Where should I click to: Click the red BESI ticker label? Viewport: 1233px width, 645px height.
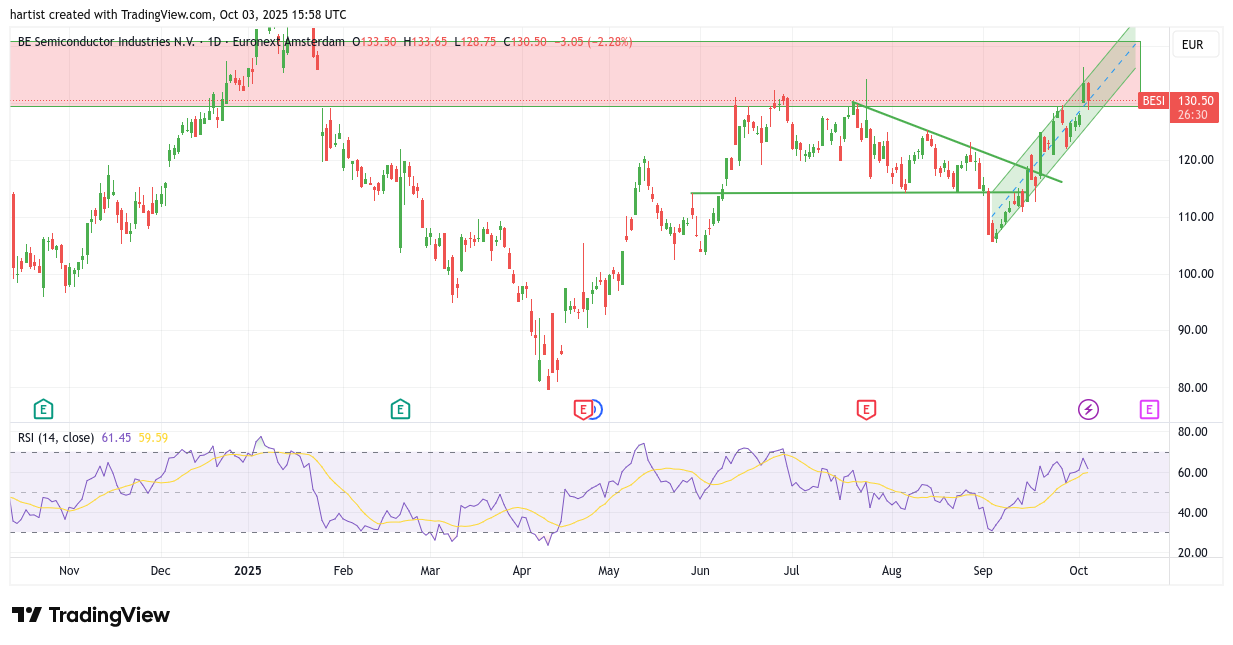click(x=1153, y=101)
